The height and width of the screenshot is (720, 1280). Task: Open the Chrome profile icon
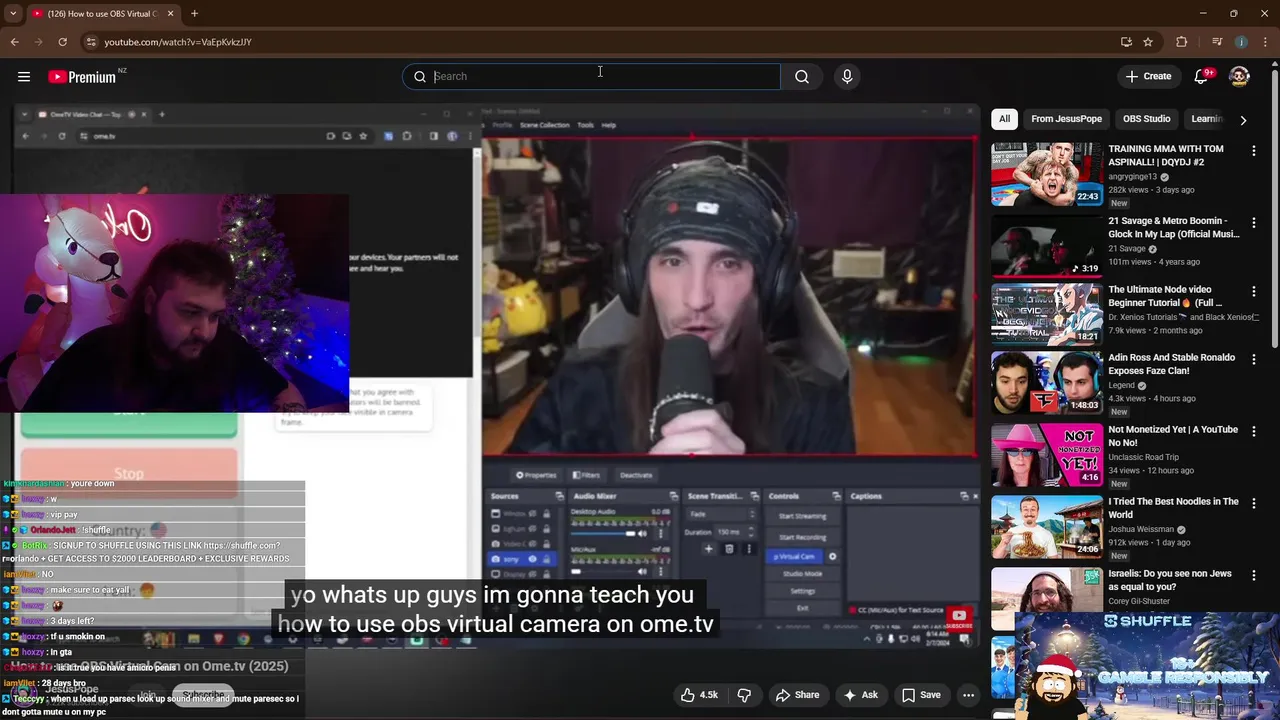(1241, 42)
